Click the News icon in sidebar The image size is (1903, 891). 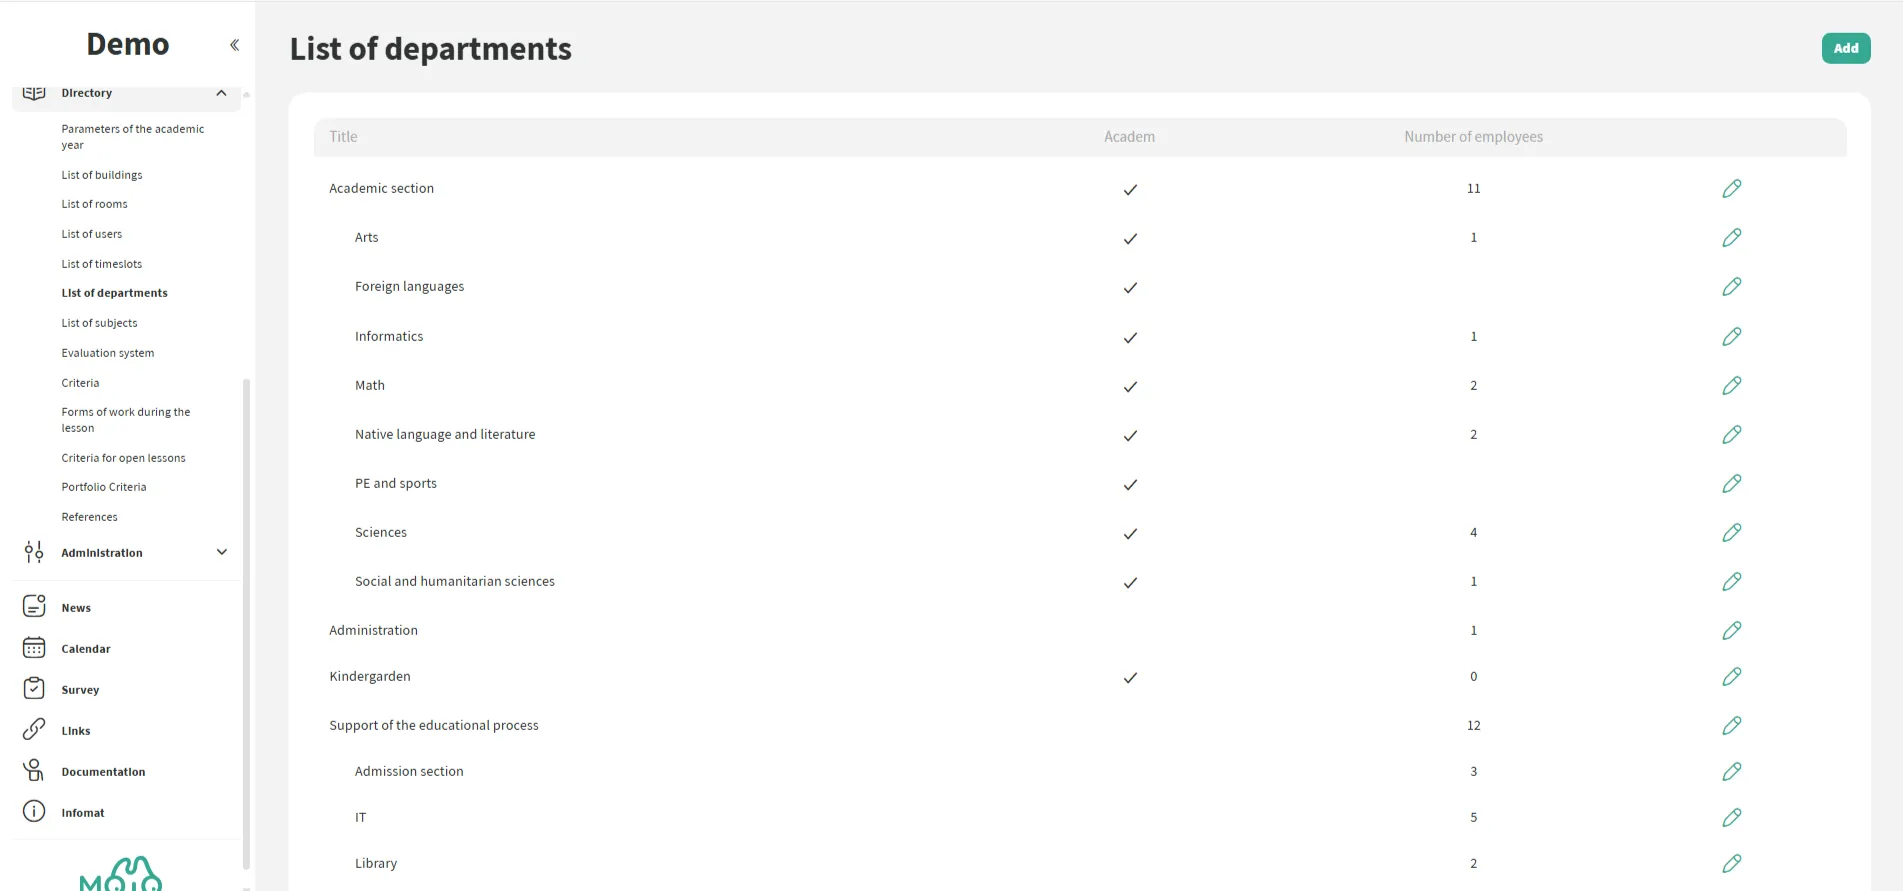pyautogui.click(x=34, y=607)
